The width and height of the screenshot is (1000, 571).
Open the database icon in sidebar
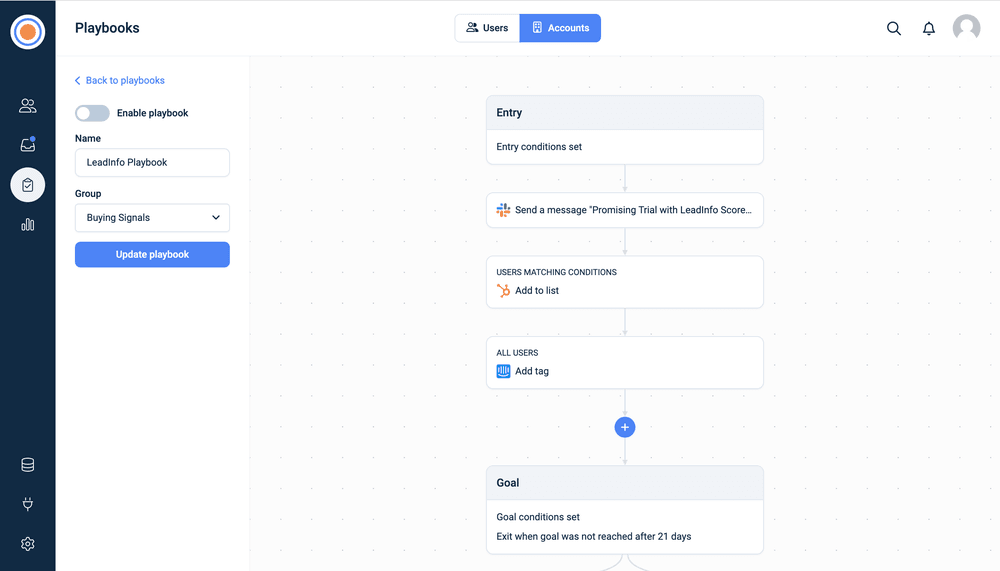pos(28,465)
